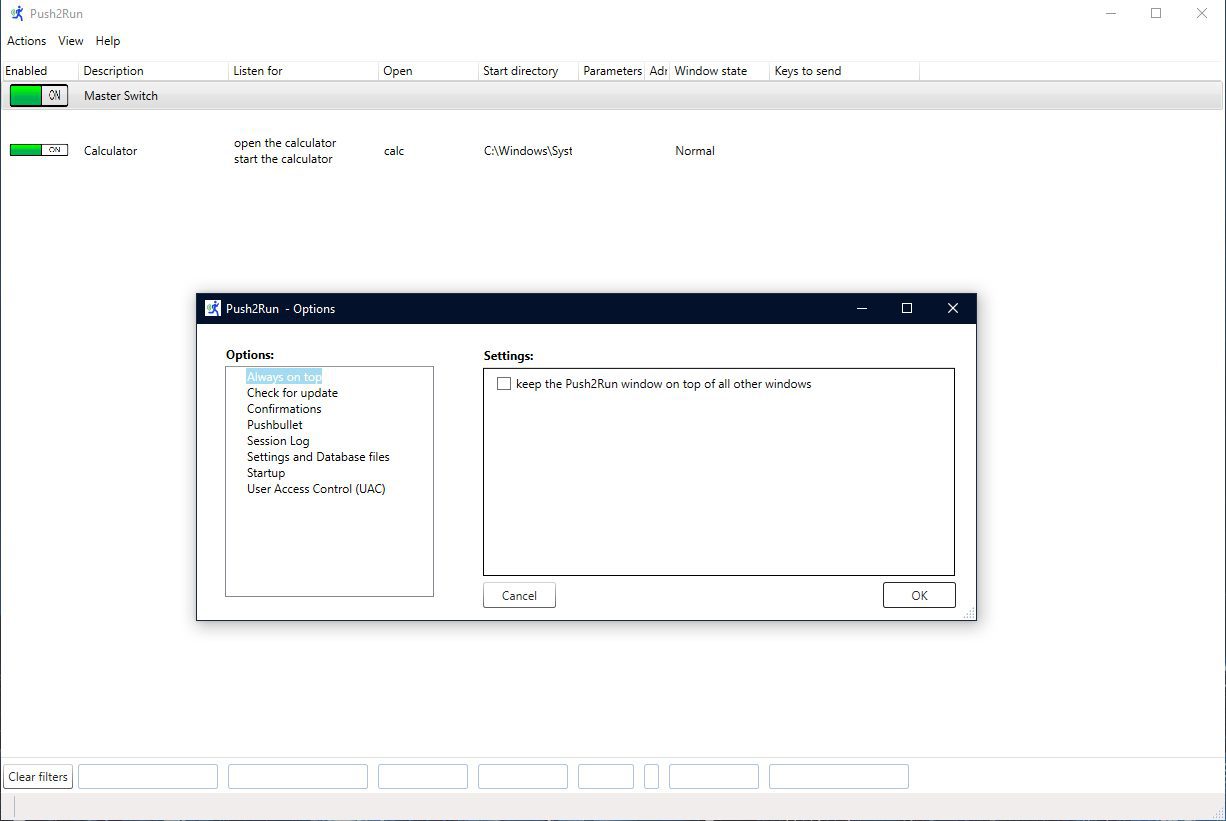Open the View menu
The height and width of the screenshot is (821, 1226).
pos(71,41)
